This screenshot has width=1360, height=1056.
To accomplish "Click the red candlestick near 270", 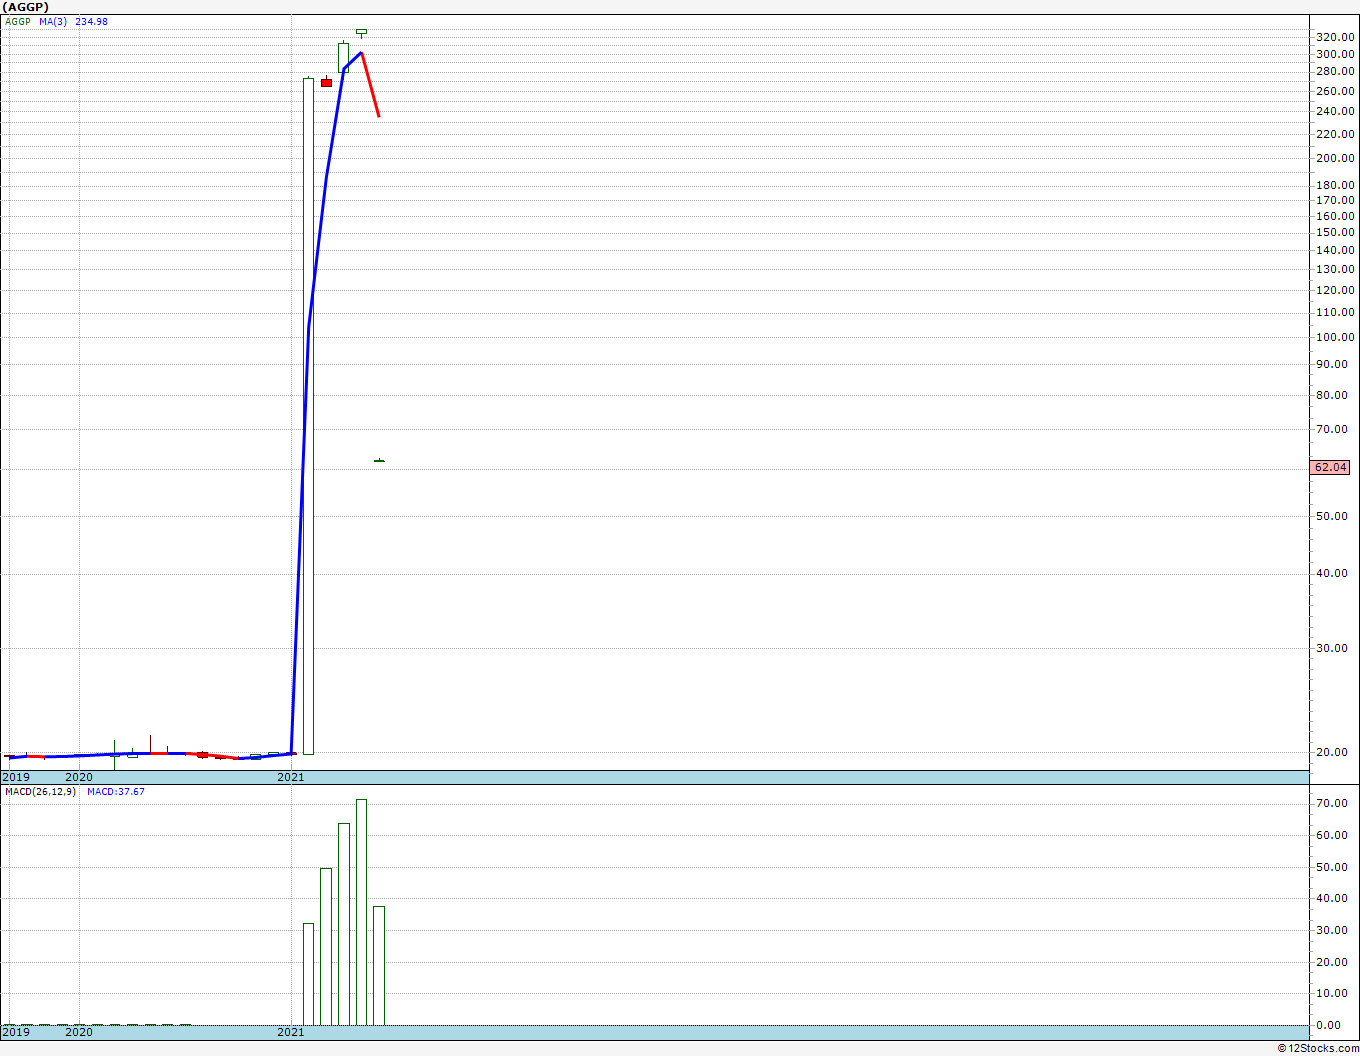I will point(326,83).
